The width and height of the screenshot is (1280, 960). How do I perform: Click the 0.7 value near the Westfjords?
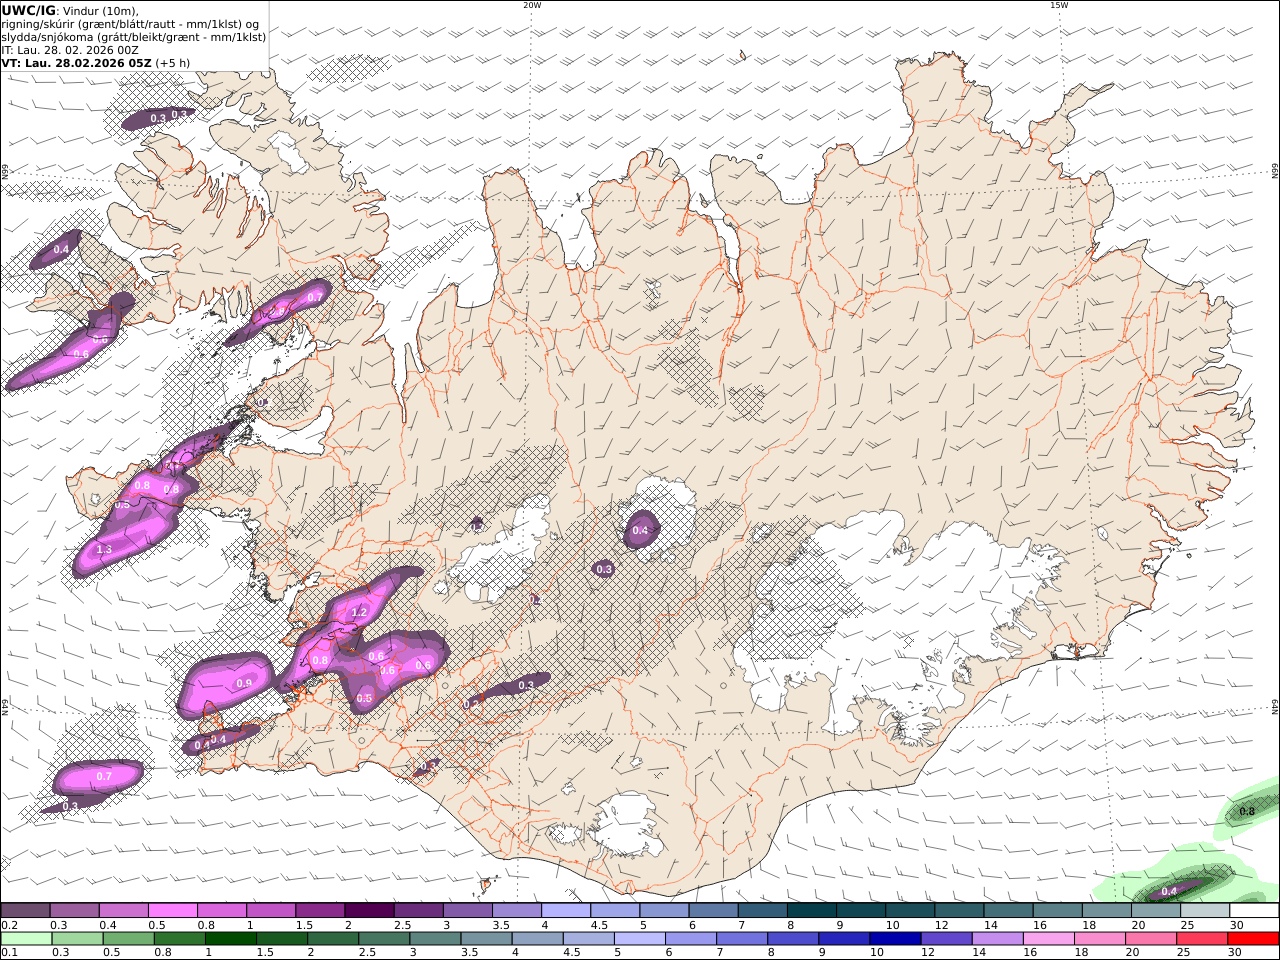click(315, 297)
